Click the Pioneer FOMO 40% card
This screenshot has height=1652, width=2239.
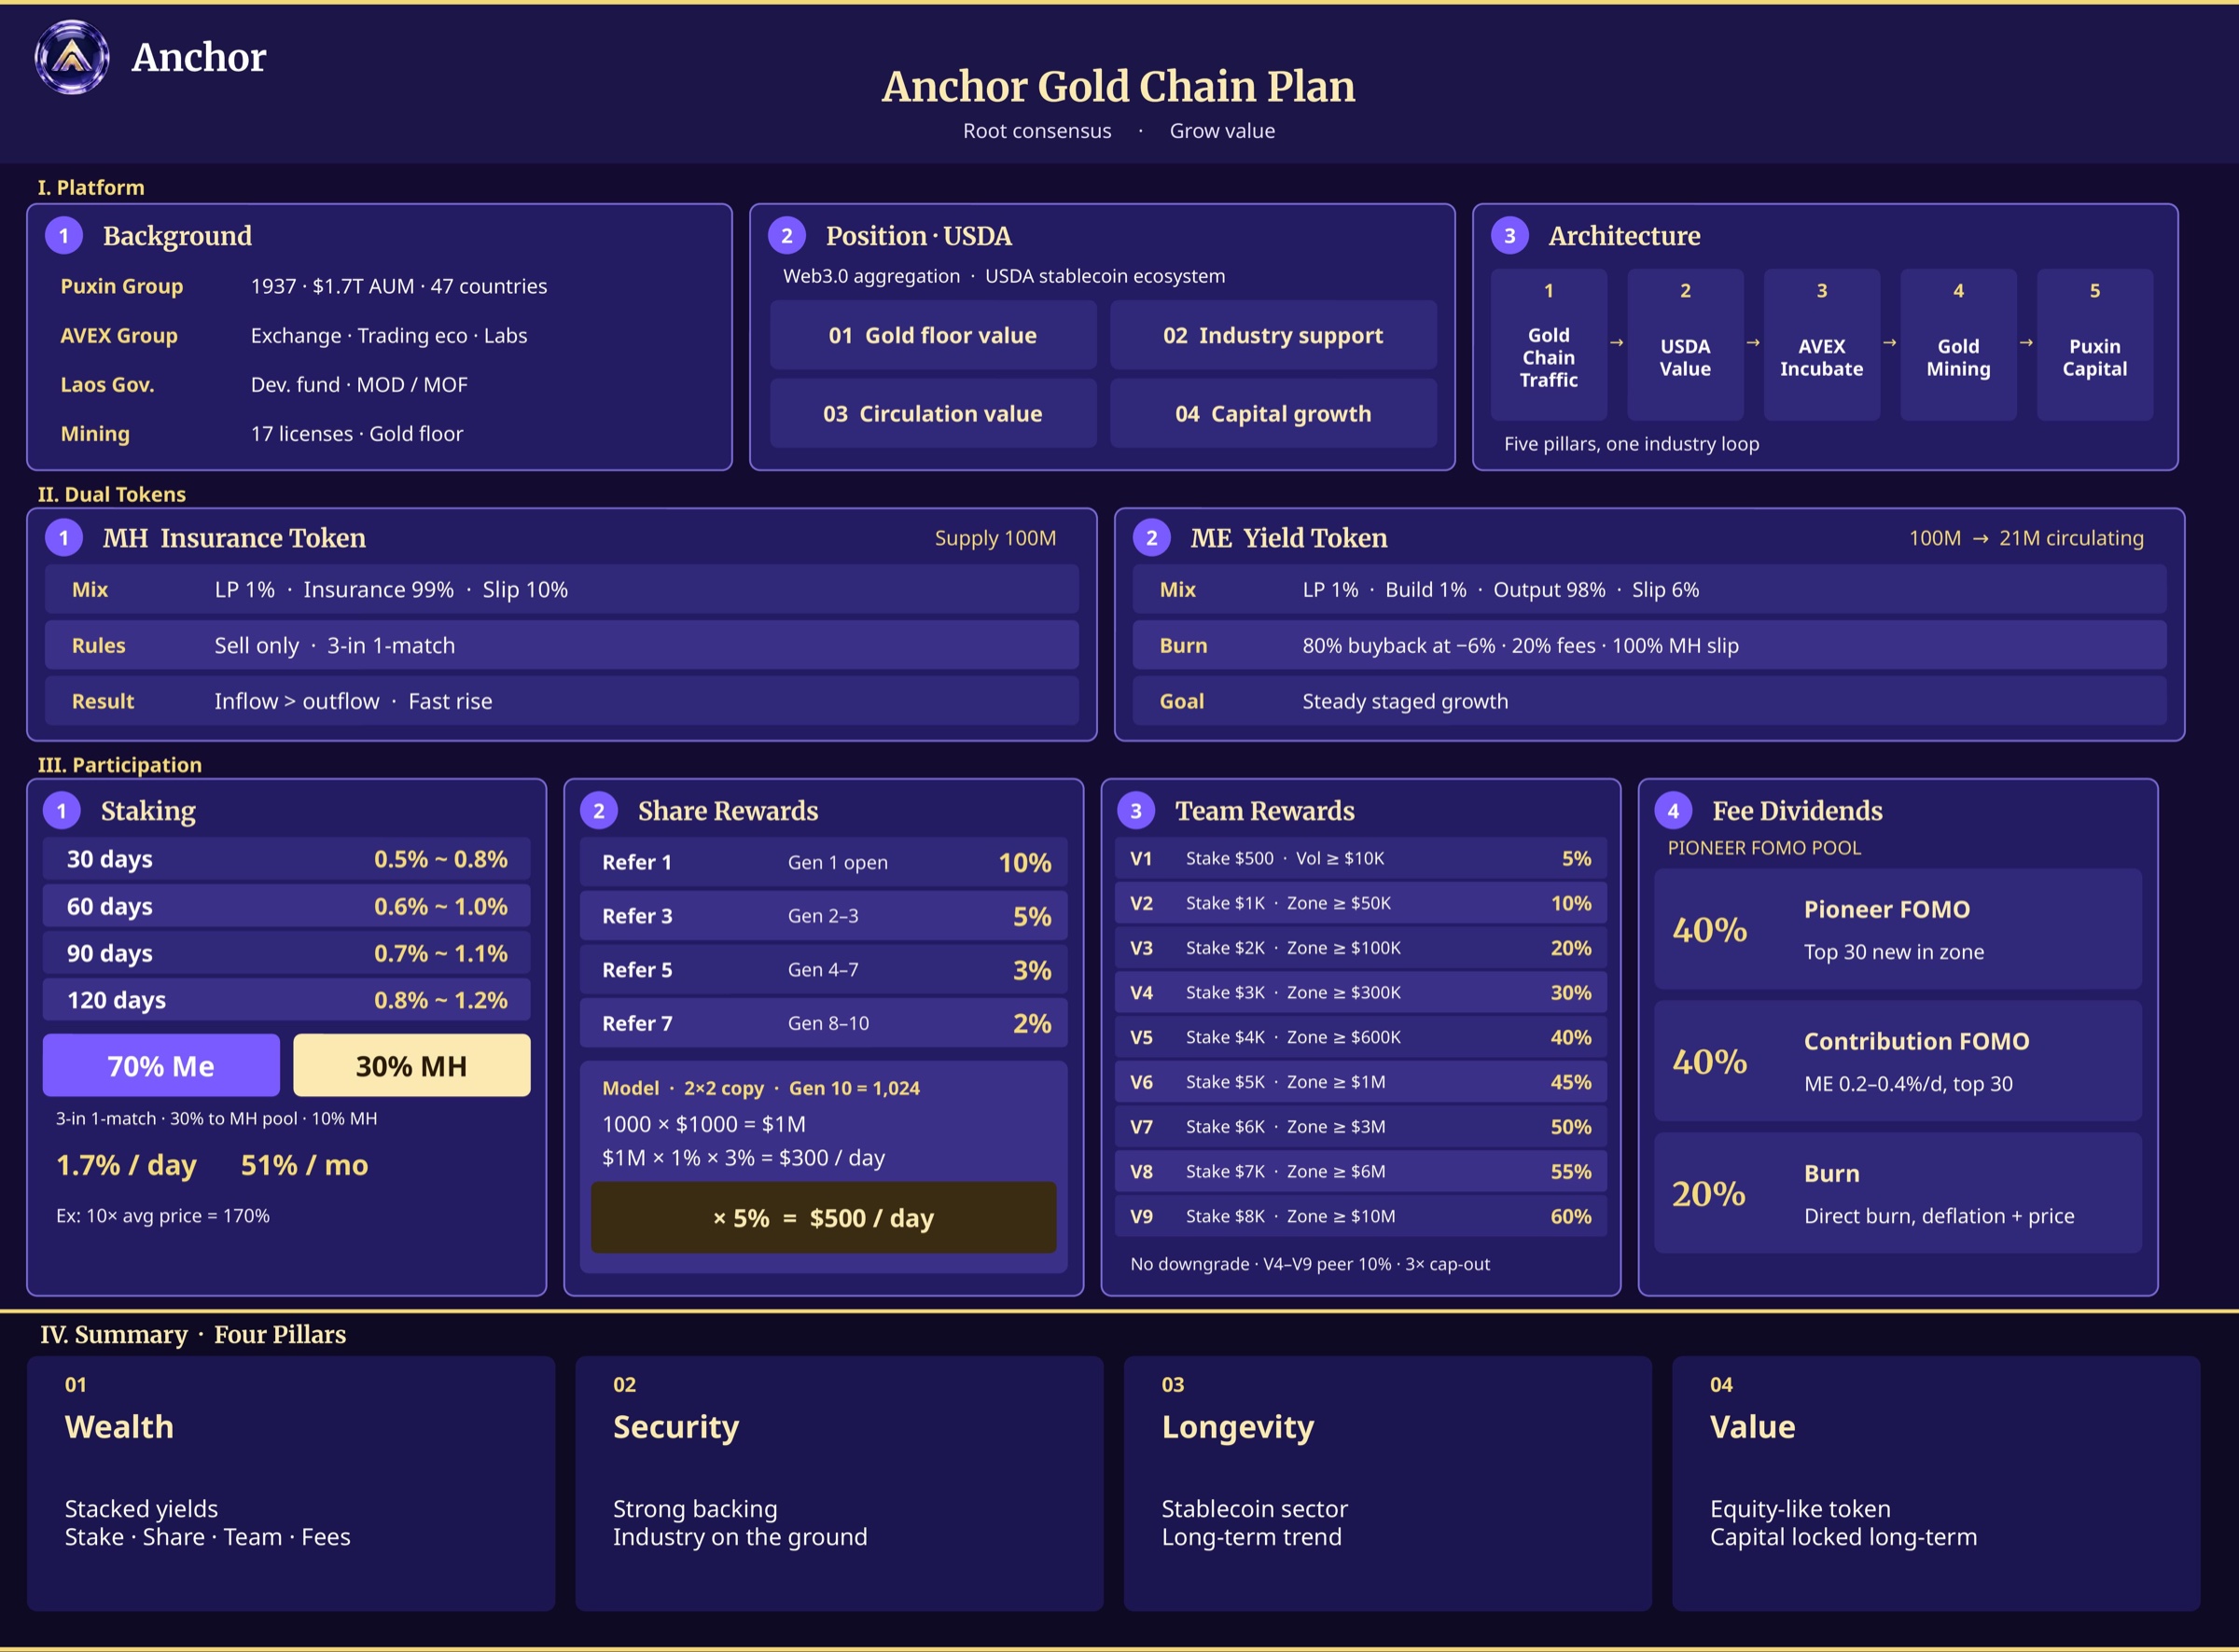click(x=1898, y=930)
